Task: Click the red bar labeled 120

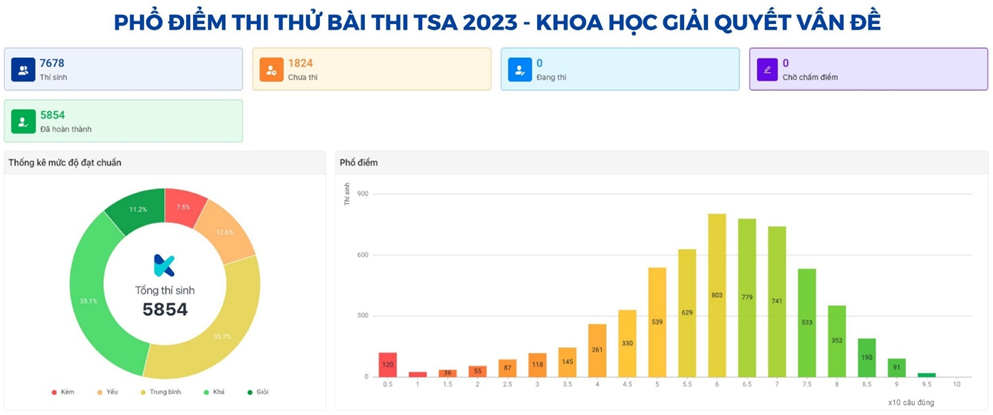Action: pos(388,365)
